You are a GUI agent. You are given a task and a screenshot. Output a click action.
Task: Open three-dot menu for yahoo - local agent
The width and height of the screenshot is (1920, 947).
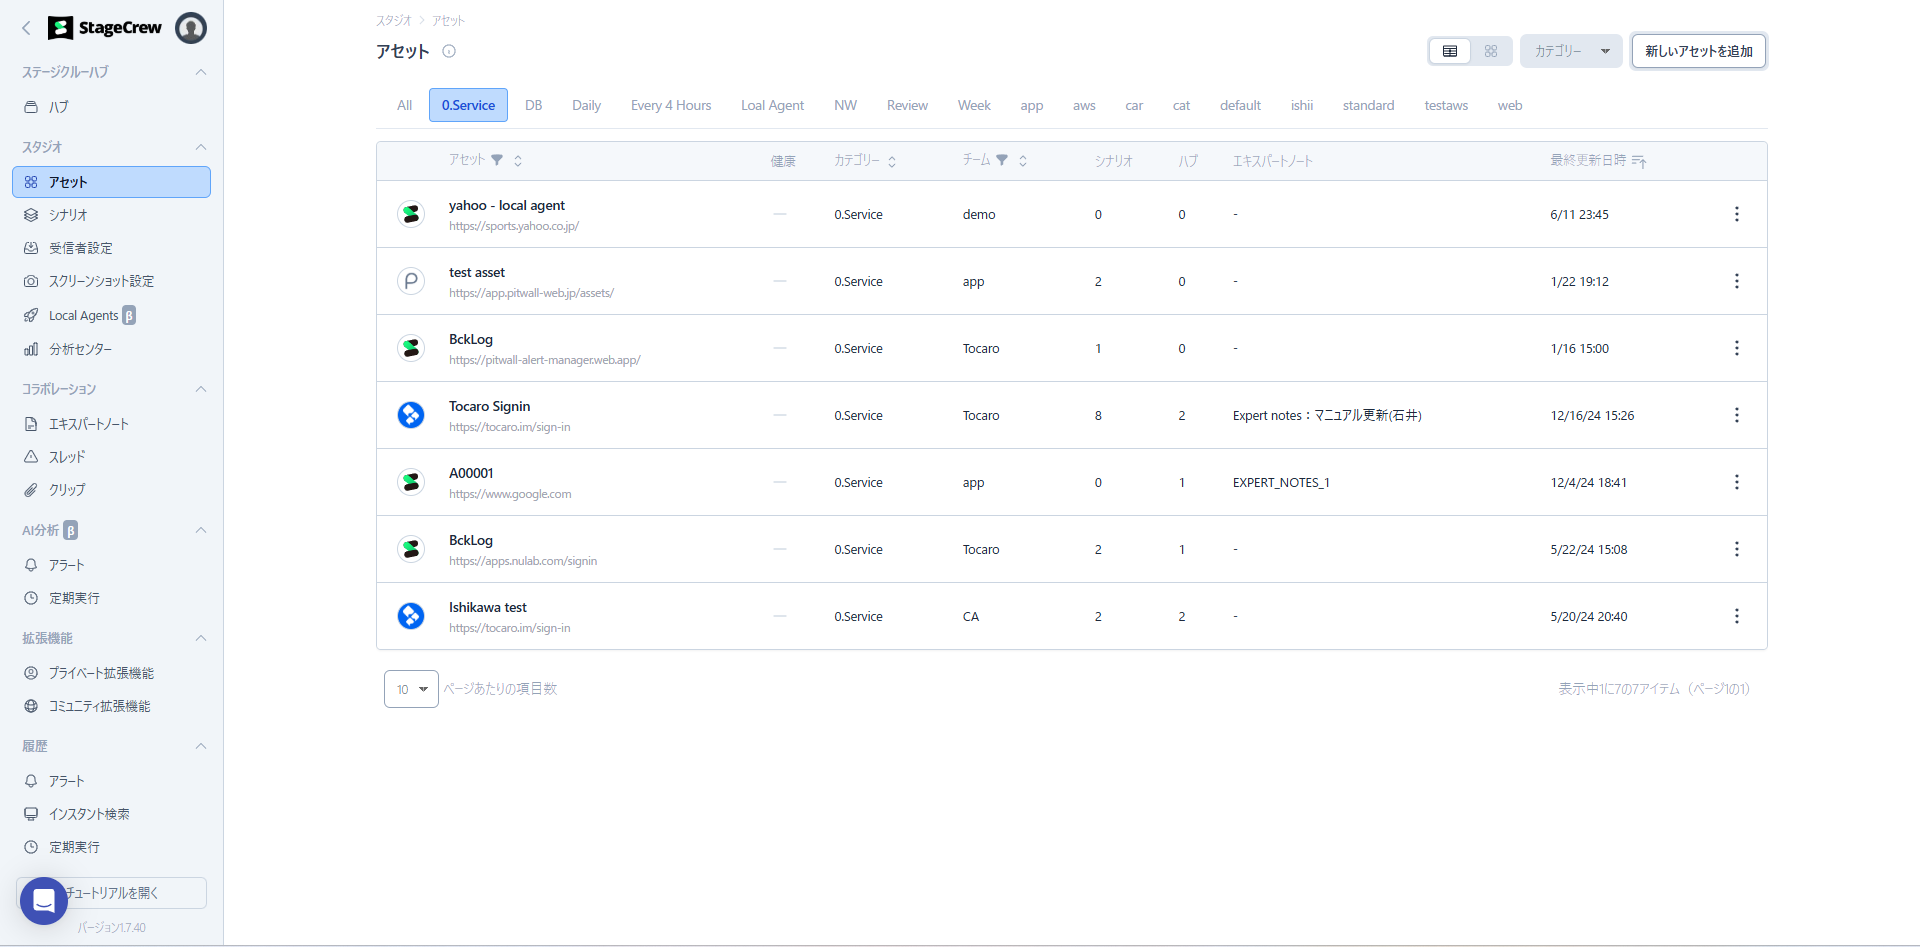(x=1736, y=214)
